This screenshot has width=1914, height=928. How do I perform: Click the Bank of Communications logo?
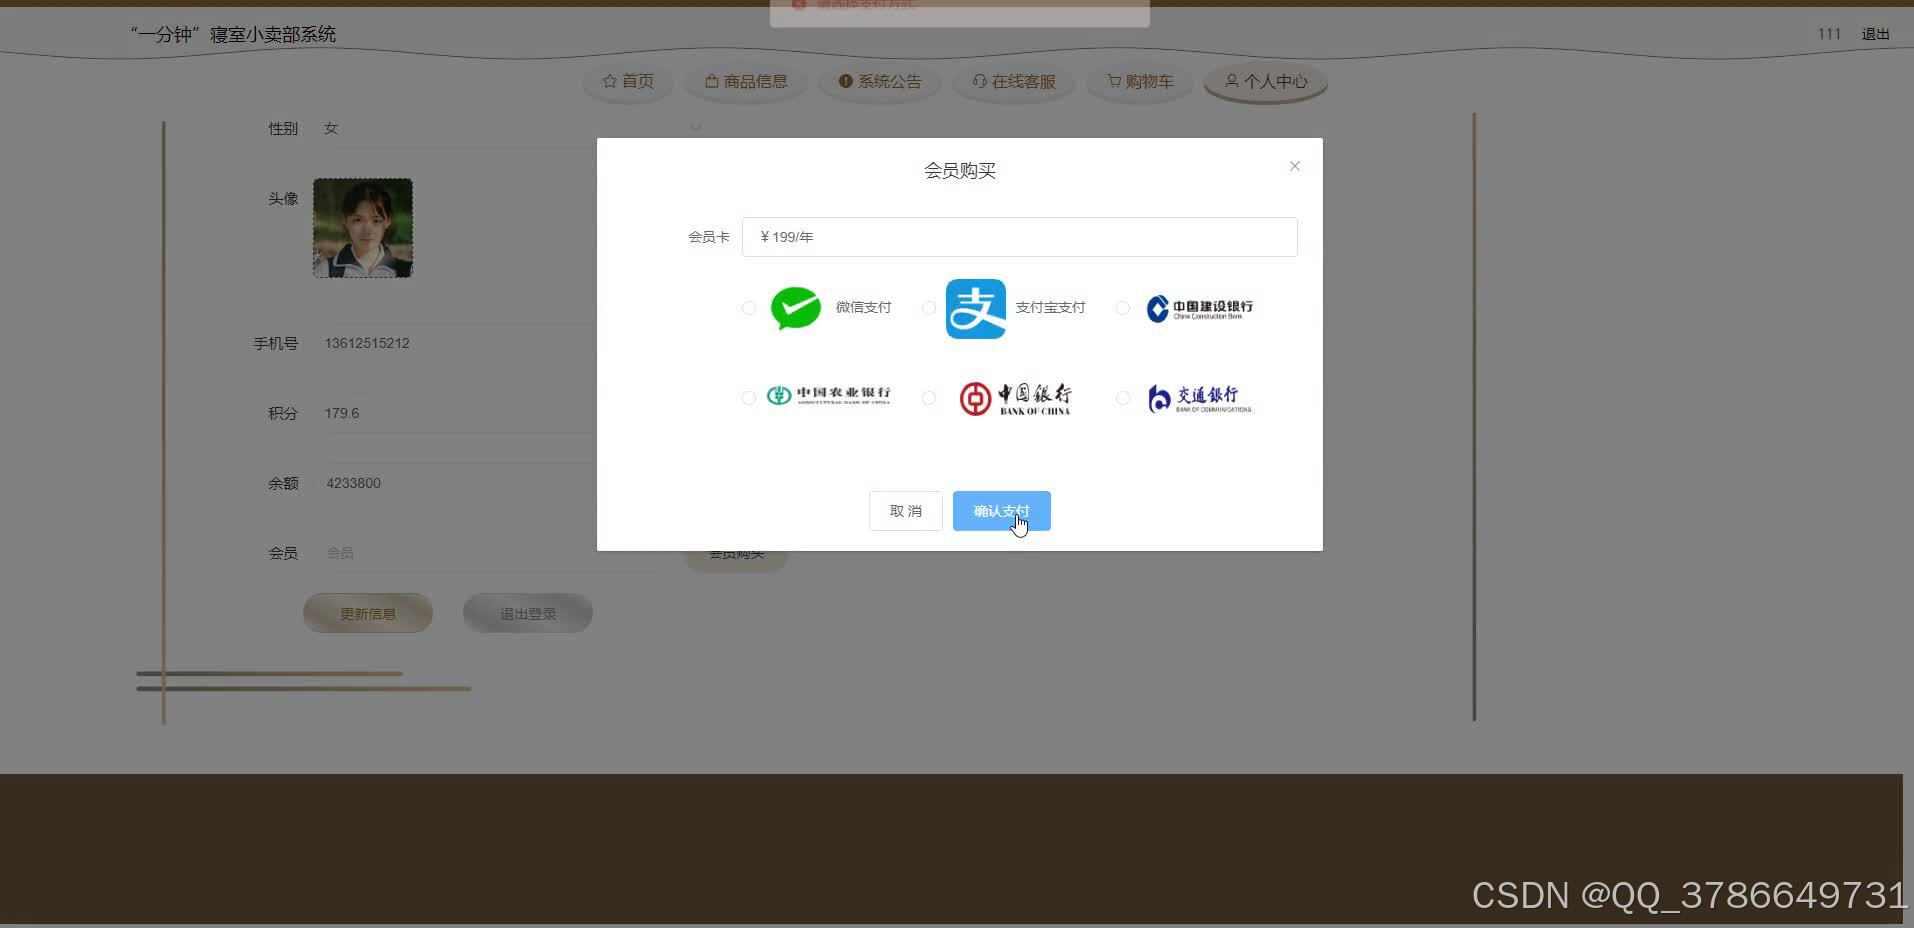1199,398
